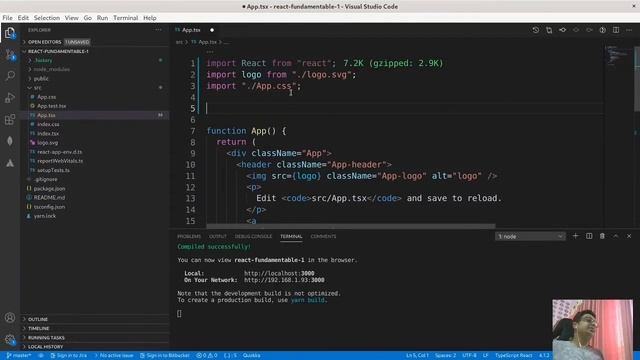Switch to the Output panel tab

(x=218, y=236)
